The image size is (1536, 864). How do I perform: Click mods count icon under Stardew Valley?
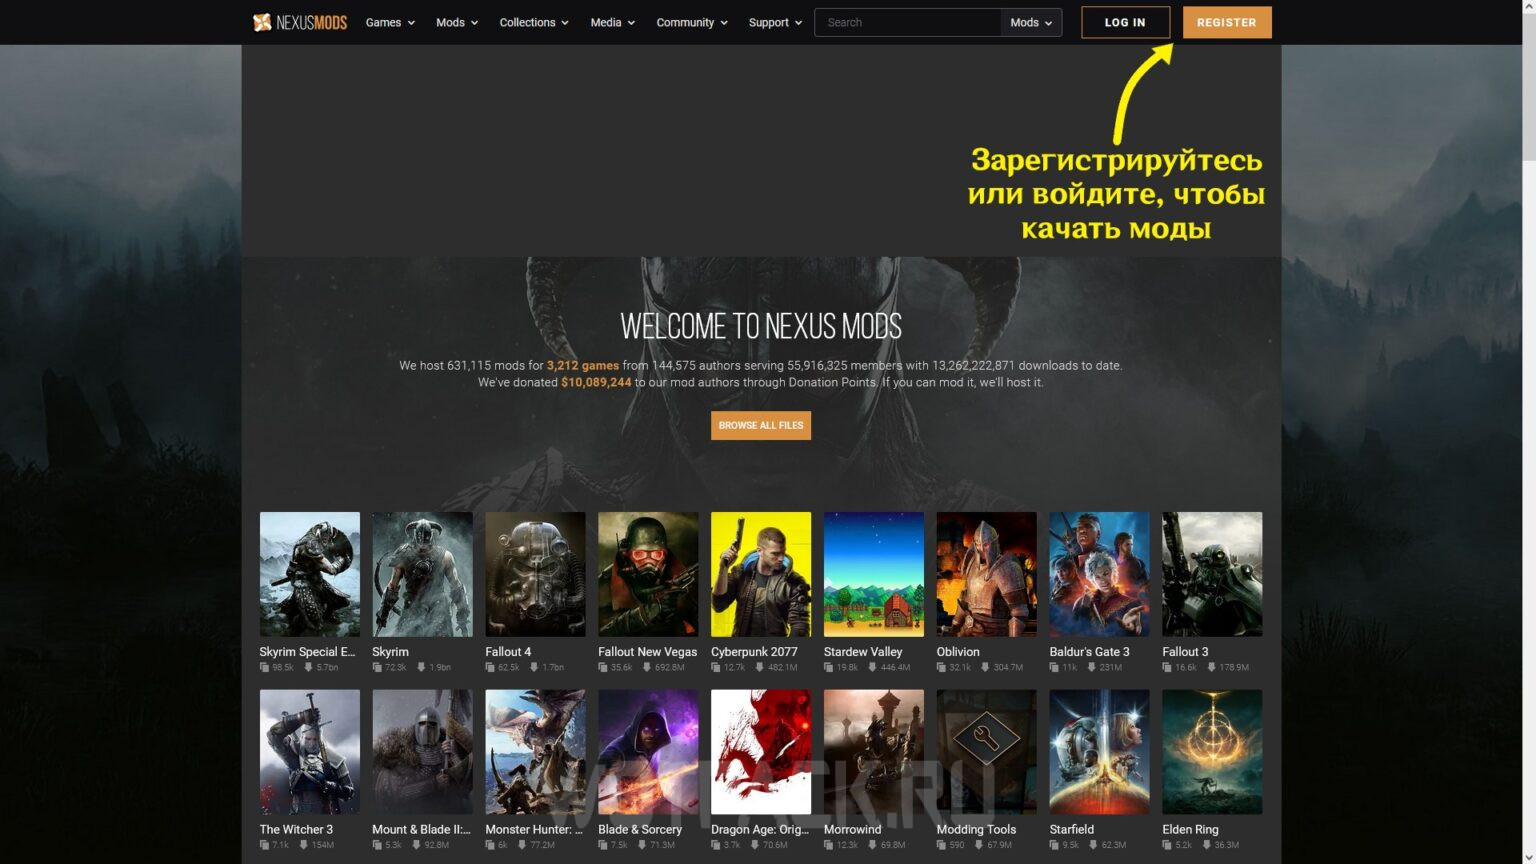(829, 667)
